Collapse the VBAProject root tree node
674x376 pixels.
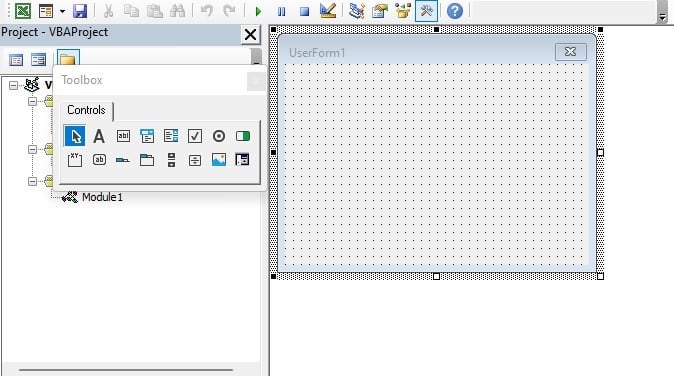13,85
